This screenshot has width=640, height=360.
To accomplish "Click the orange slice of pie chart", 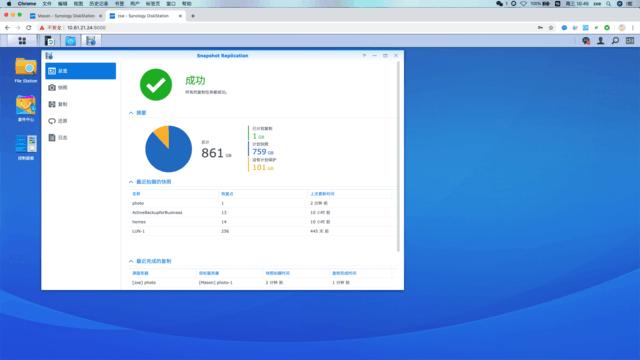I will [x=163, y=135].
